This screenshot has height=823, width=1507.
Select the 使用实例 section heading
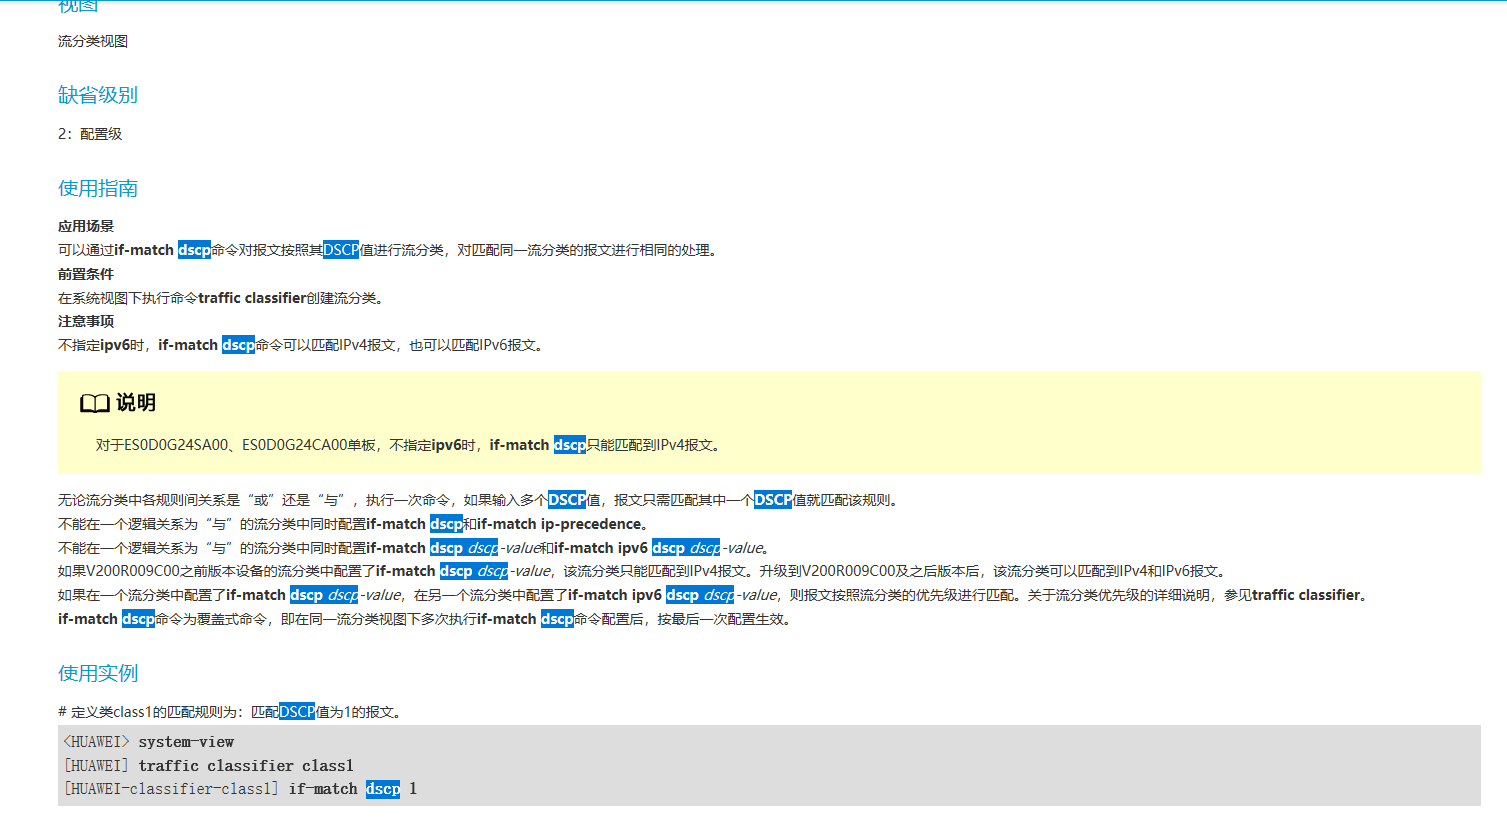[98, 674]
